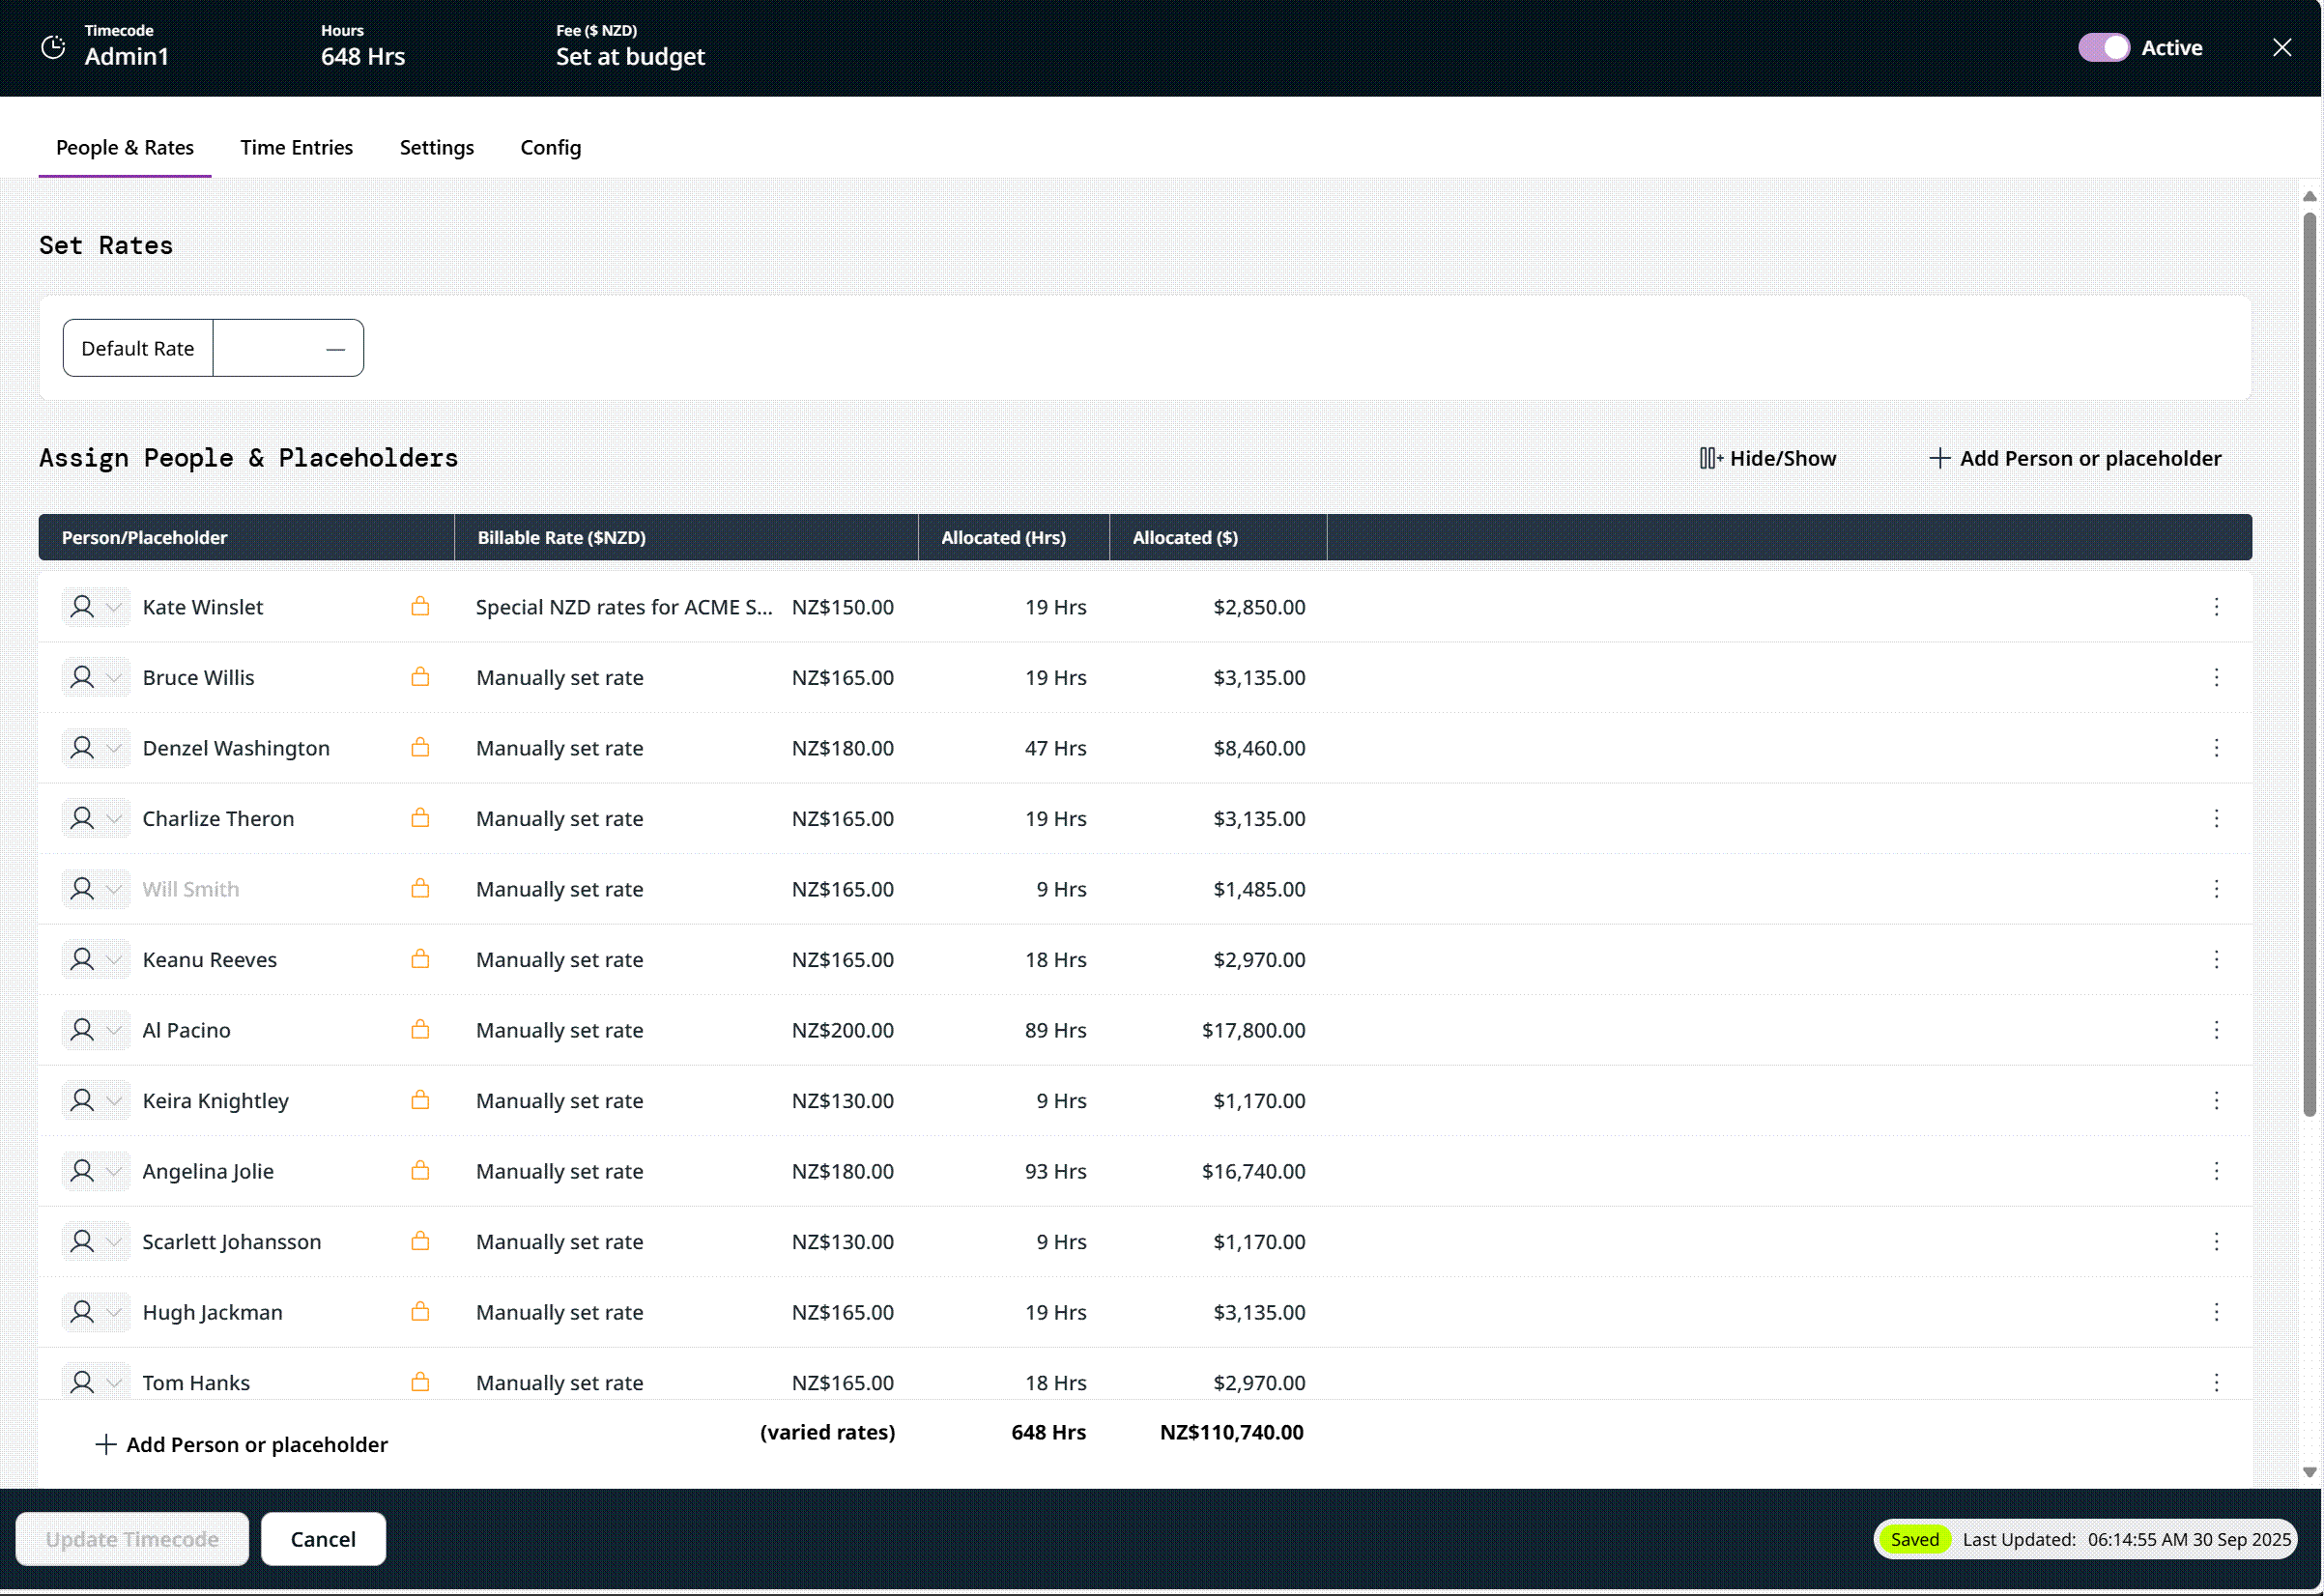Click Denzel Washington's rate lock icon
The image size is (2324, 1596).
pyautogui.click(x=420, y=747)
